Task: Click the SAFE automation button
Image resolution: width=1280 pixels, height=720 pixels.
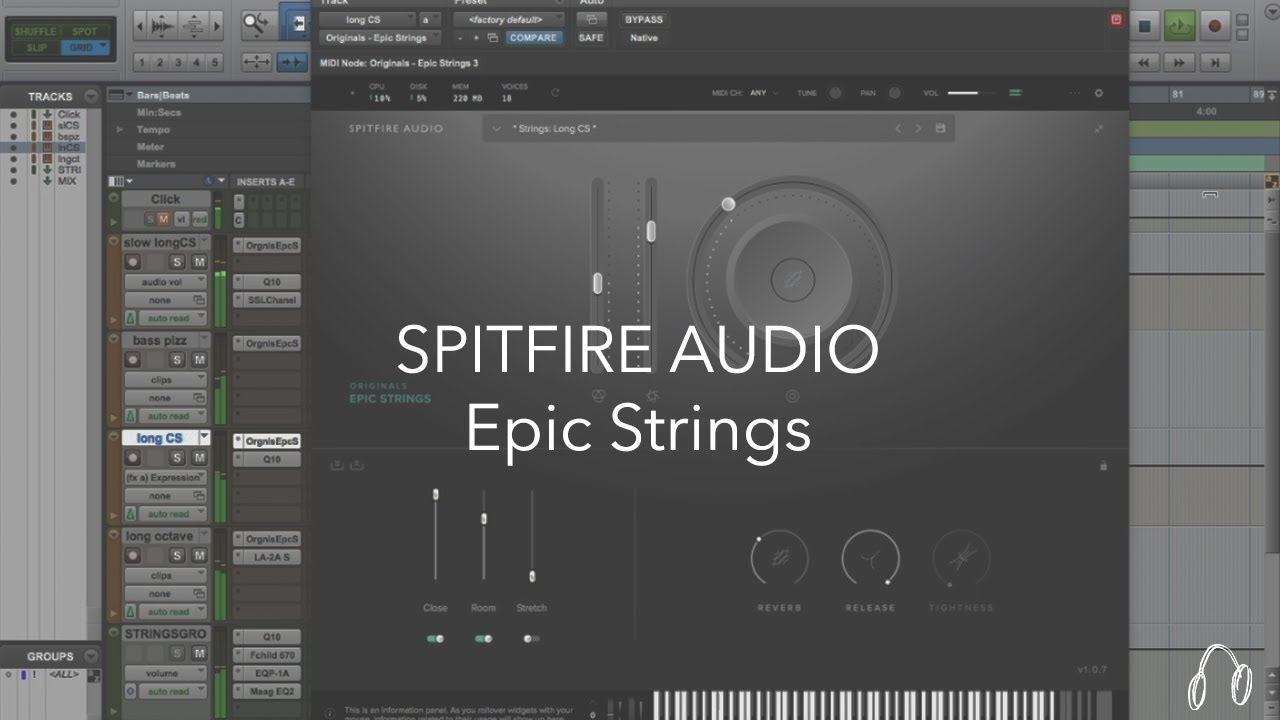Action: point(591,38)
